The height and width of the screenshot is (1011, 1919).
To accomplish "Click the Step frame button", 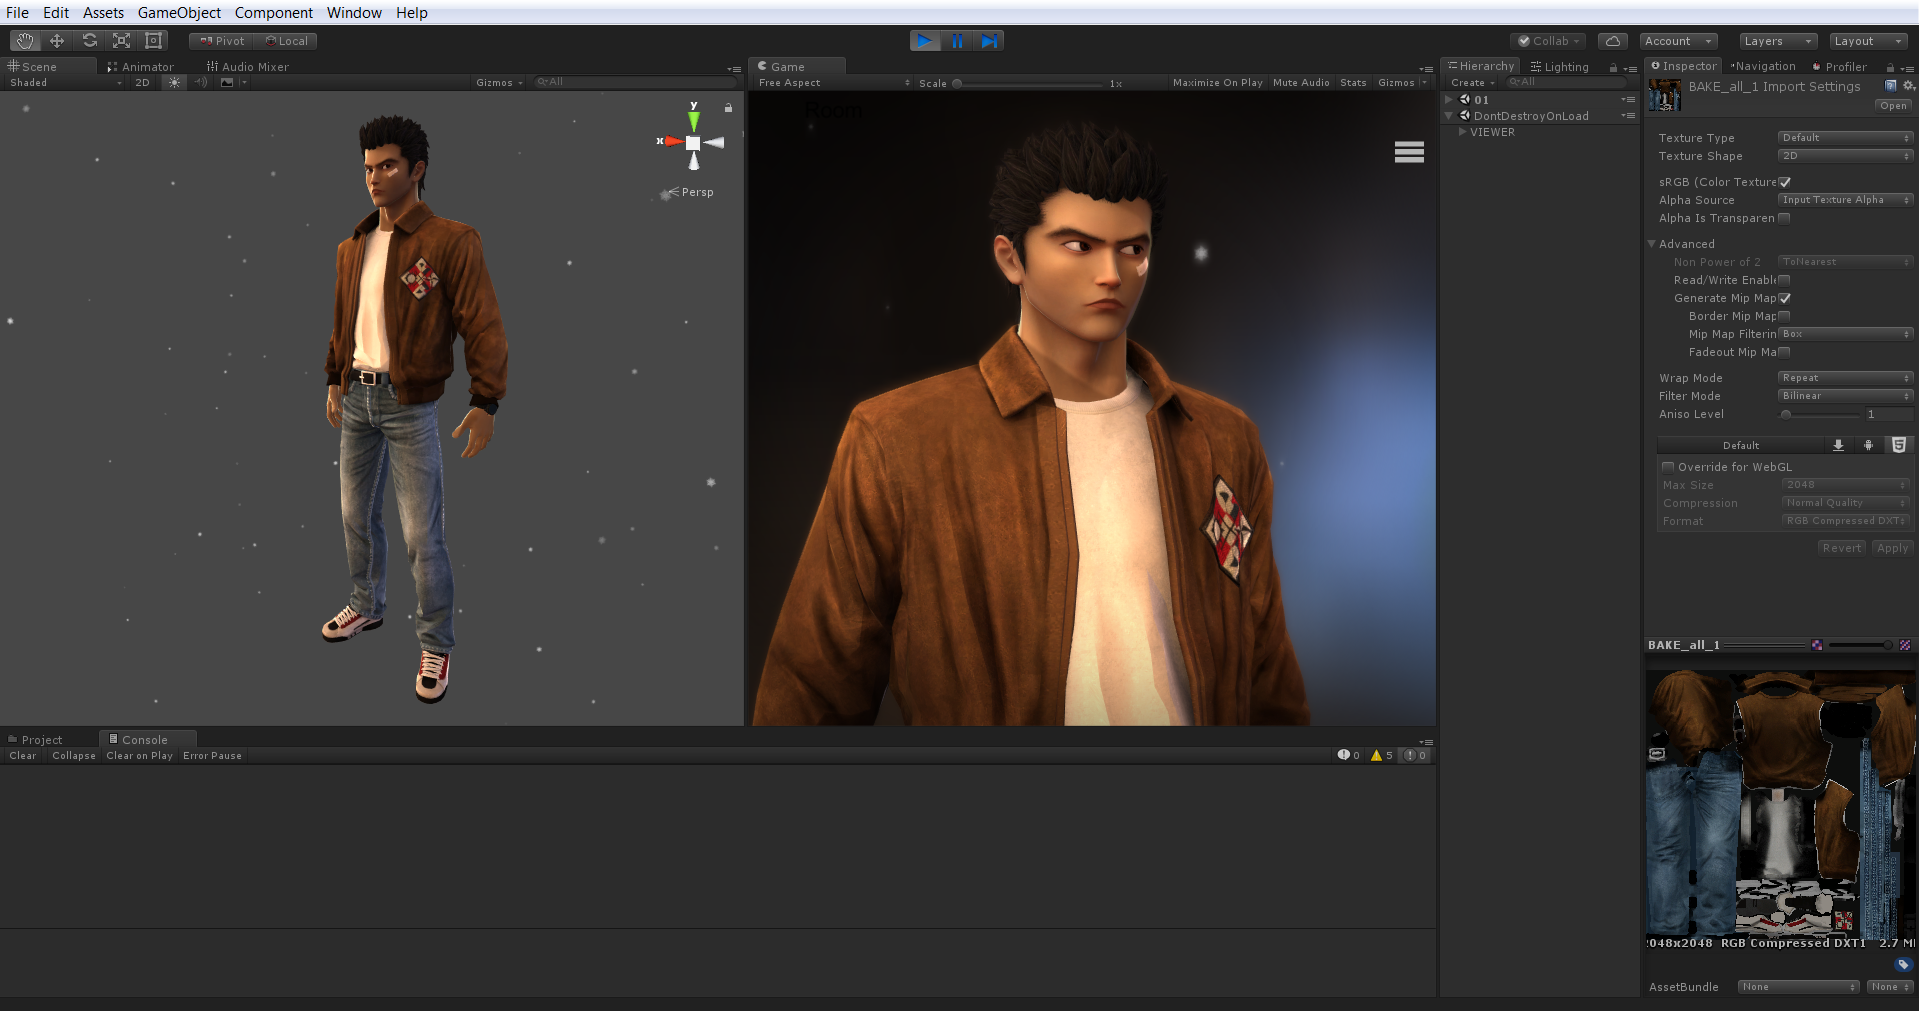I will (988, 41).
